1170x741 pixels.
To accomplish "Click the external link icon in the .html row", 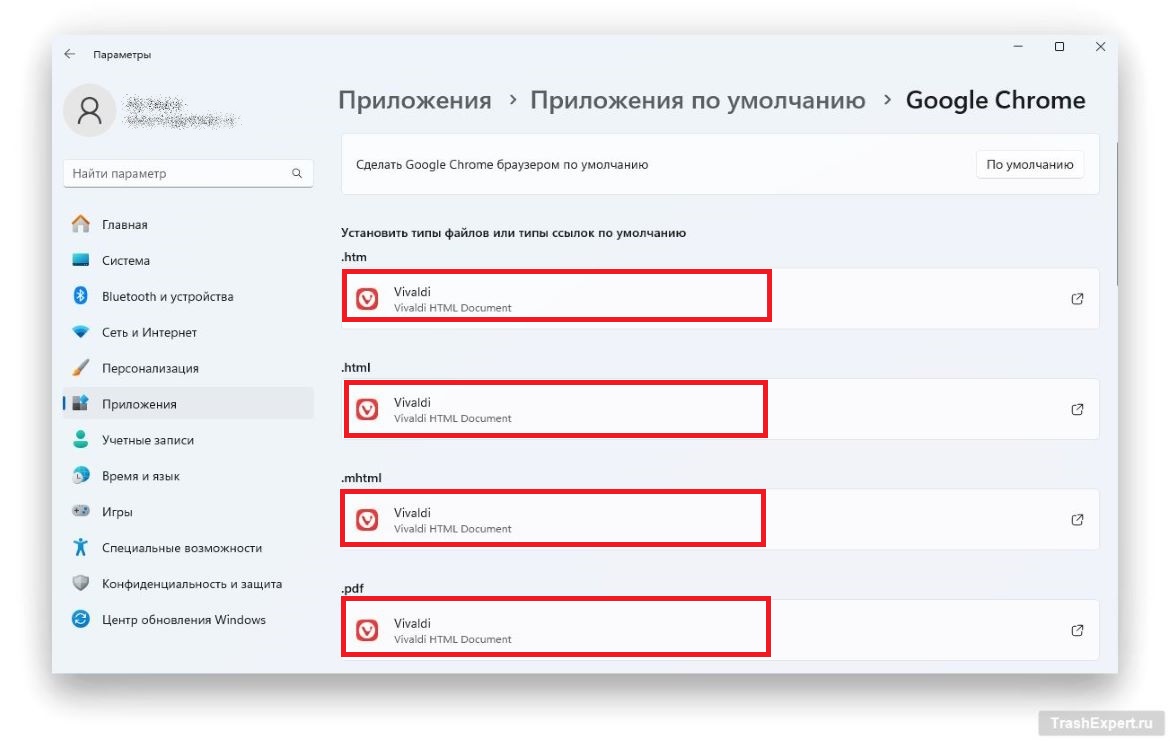I will [1077, 409].
